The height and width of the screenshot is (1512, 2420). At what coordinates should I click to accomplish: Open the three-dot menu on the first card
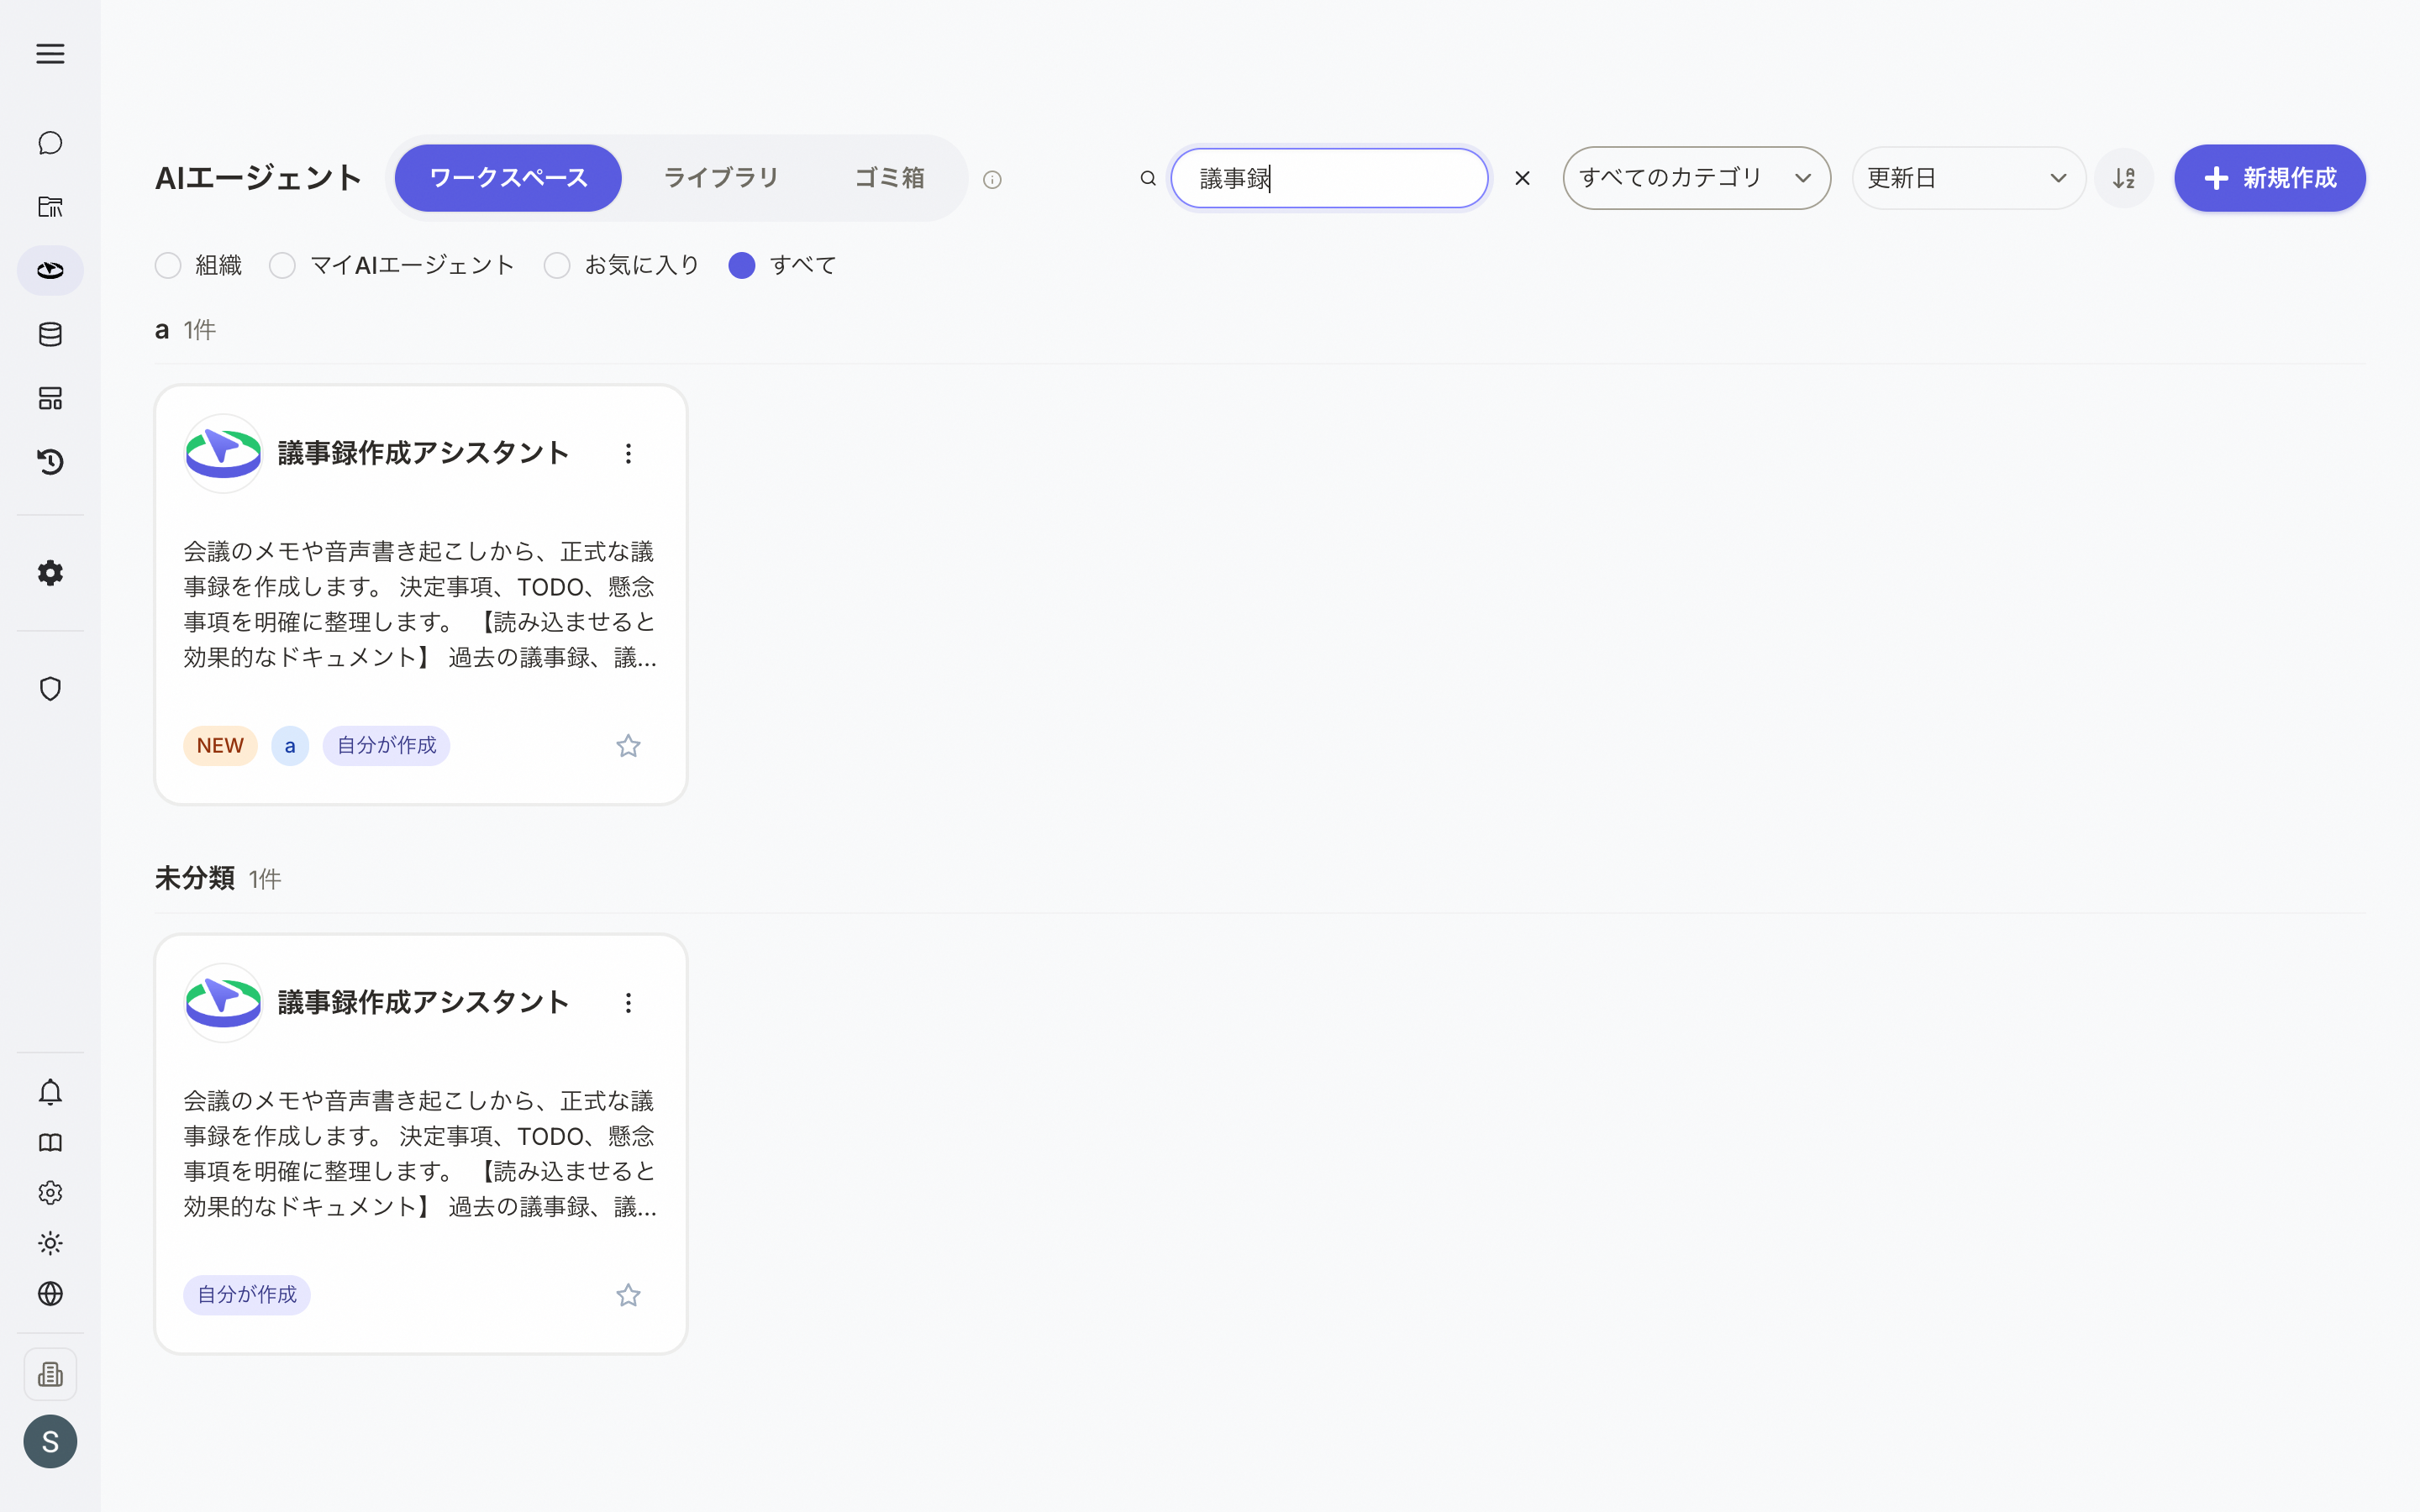pyautogui.click(x=628, y=454)
